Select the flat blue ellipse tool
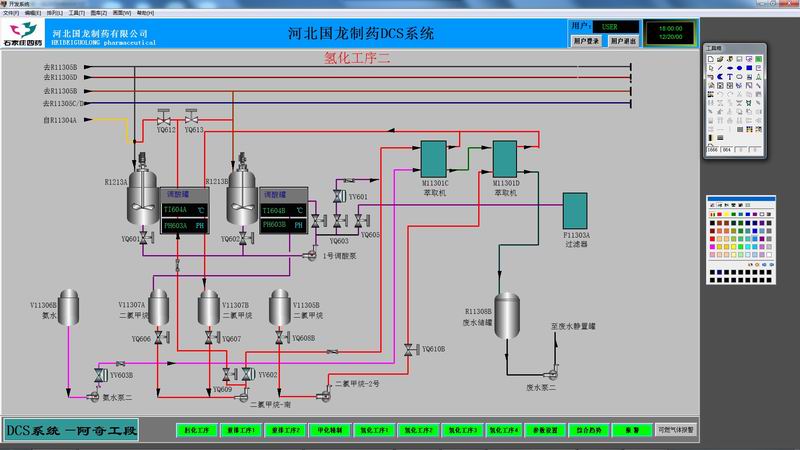The height and width of the screenshot is (450, 800). pos(730,68)
